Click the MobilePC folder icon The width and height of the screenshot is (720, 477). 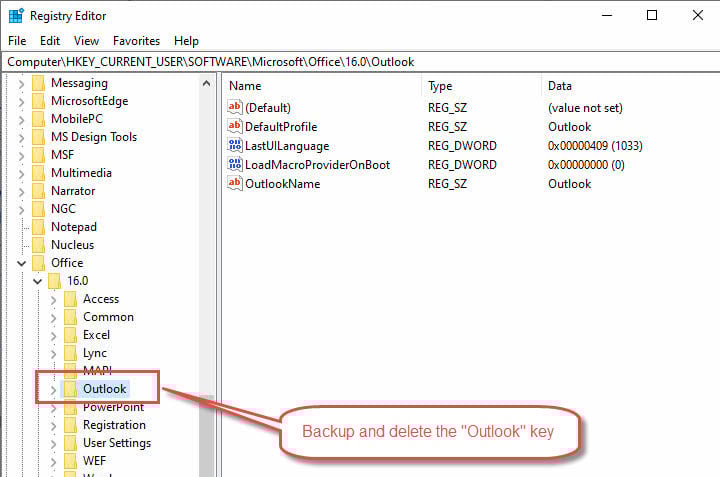(x=39, y=119)
